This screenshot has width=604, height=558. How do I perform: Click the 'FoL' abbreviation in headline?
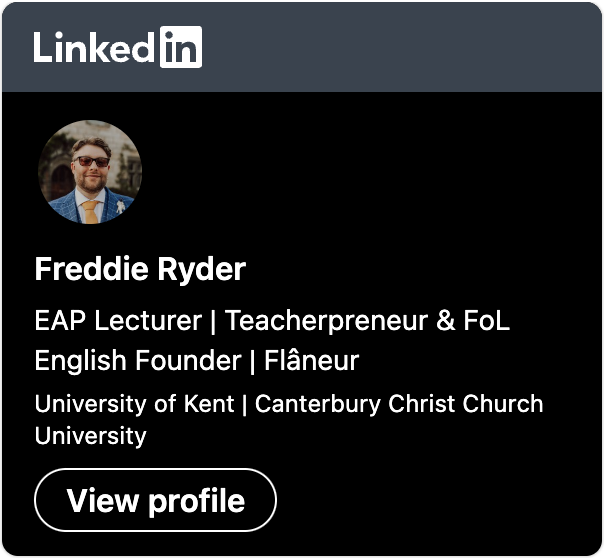(x=487, y=320)
